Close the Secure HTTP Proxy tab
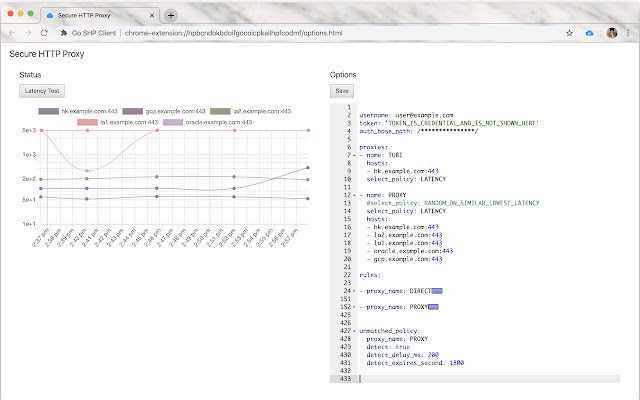The image size is (640, 400). tap(152, 16)
